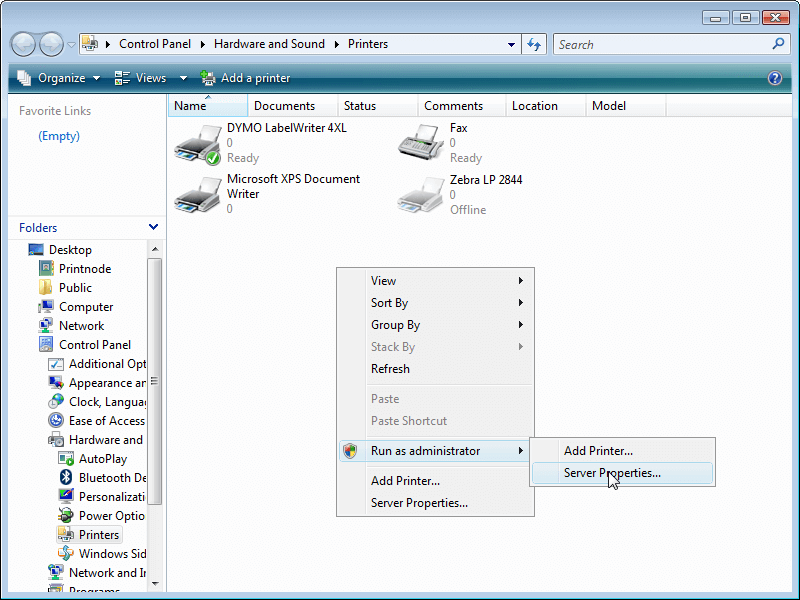This screenshot has height=600, width=800.
Task: Click the address bar location icon
Action: 90,44
